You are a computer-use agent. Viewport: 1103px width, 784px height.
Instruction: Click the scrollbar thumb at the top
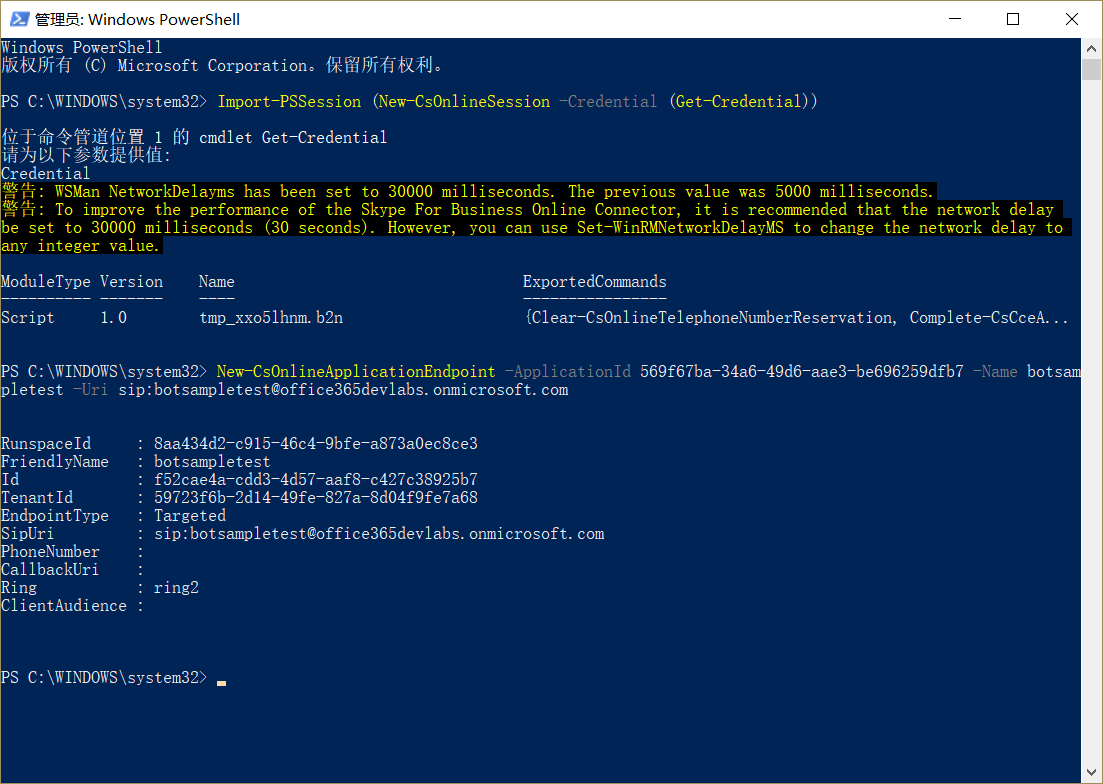coord(1091,68)
